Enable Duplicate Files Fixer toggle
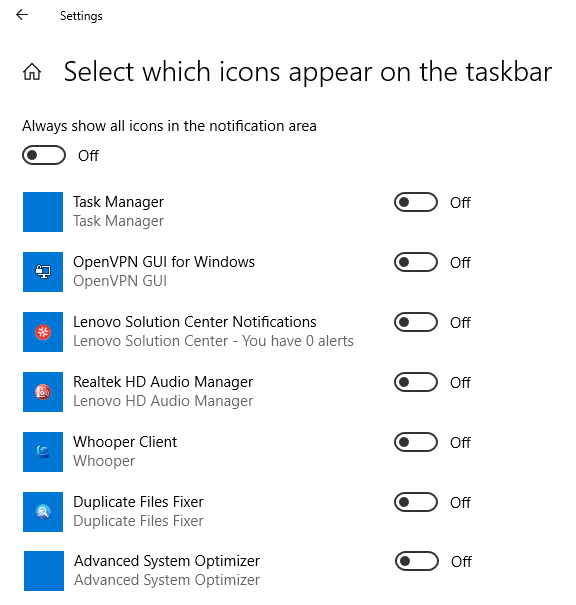576x605 pixels. click(x=416, y=502)
